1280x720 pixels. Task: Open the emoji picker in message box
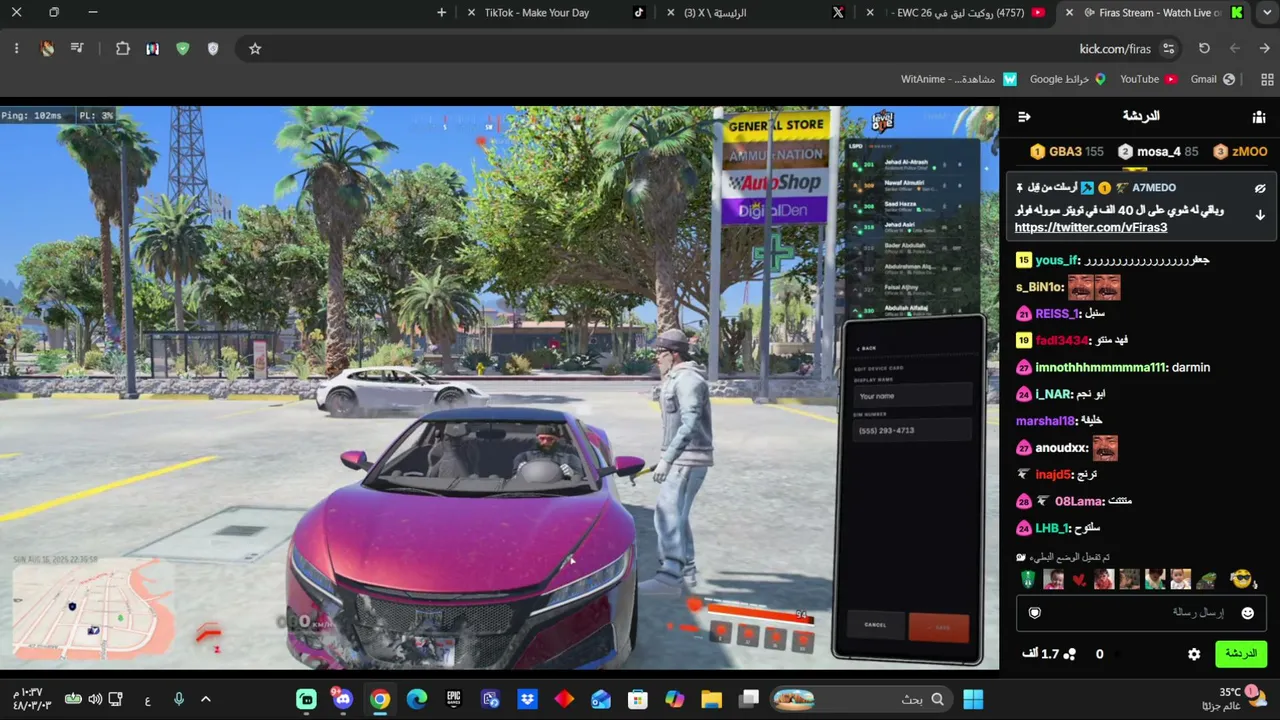[x=1247, y=612]
